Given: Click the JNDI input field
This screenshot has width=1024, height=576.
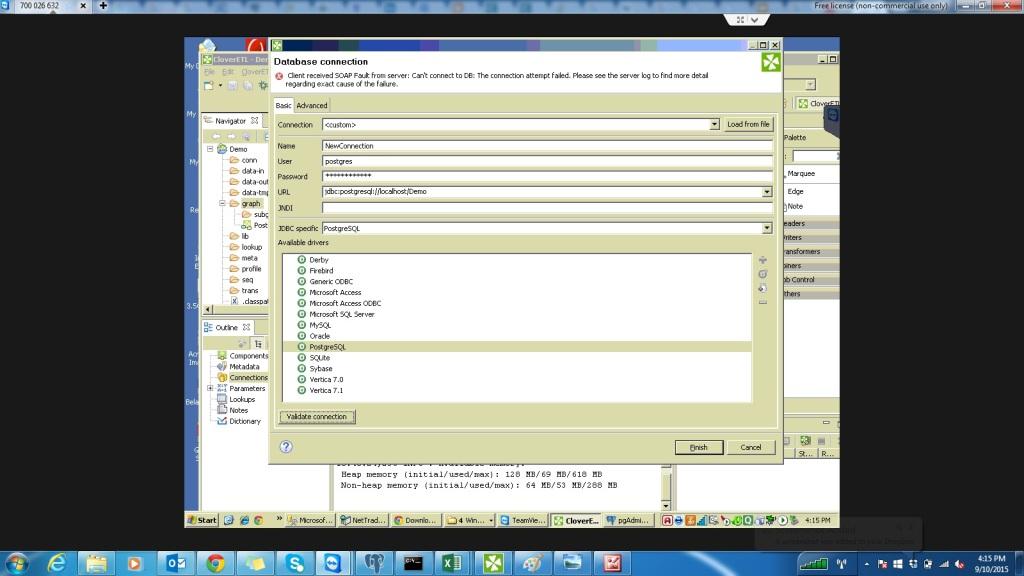Looking at the screenshot, I should tap(547, 208).
